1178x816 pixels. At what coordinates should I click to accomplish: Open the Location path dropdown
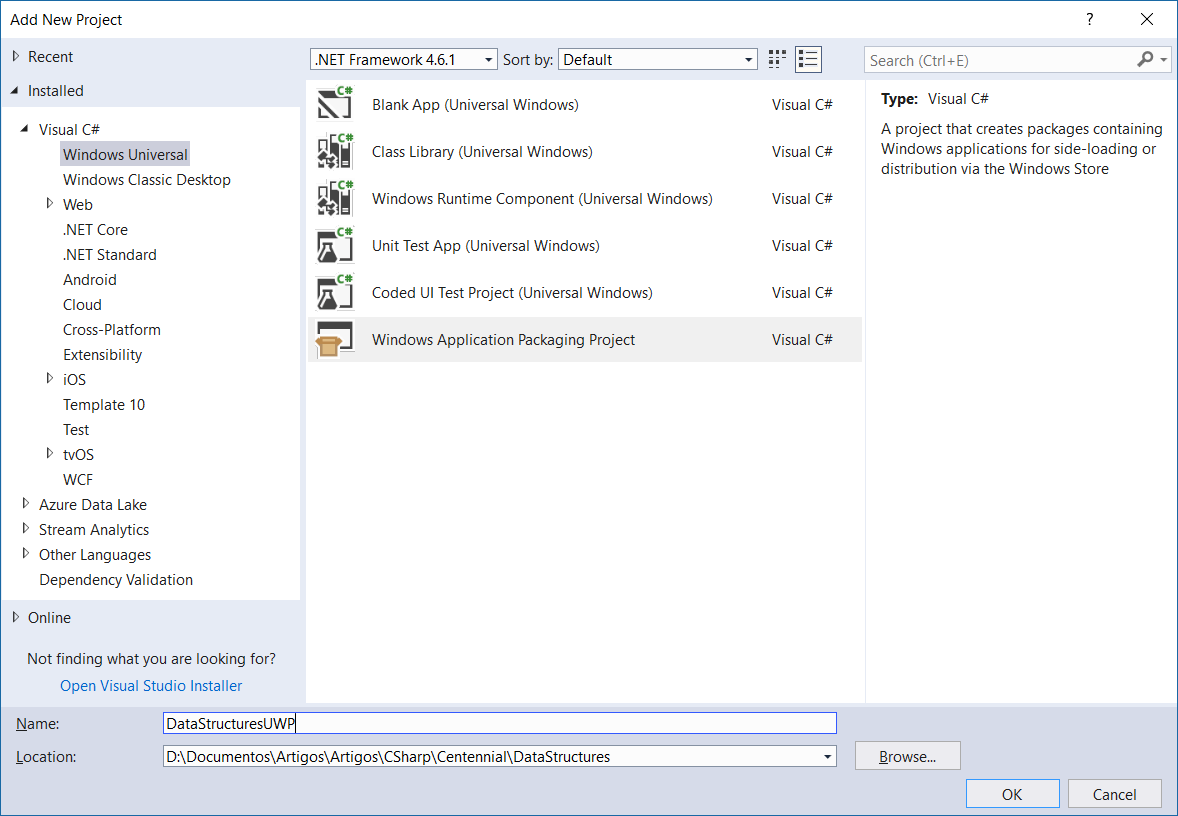pos(827,757)
